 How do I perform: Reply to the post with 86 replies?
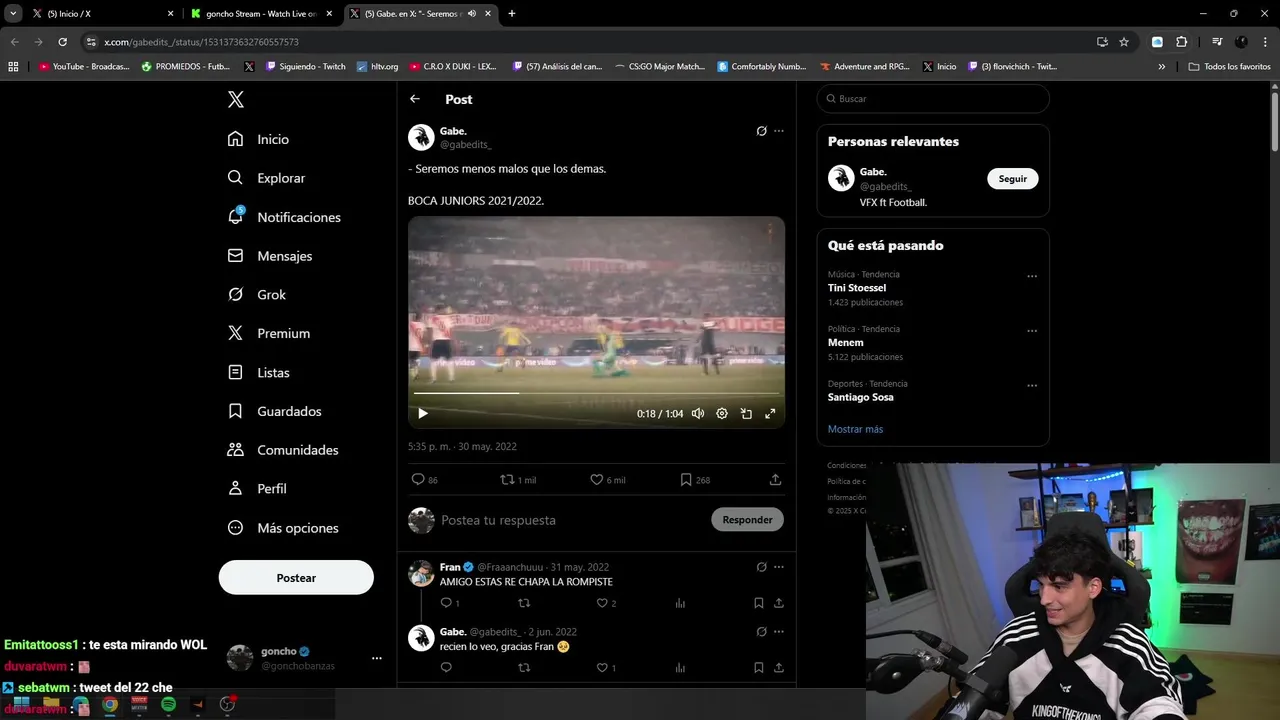click(425, 480)
